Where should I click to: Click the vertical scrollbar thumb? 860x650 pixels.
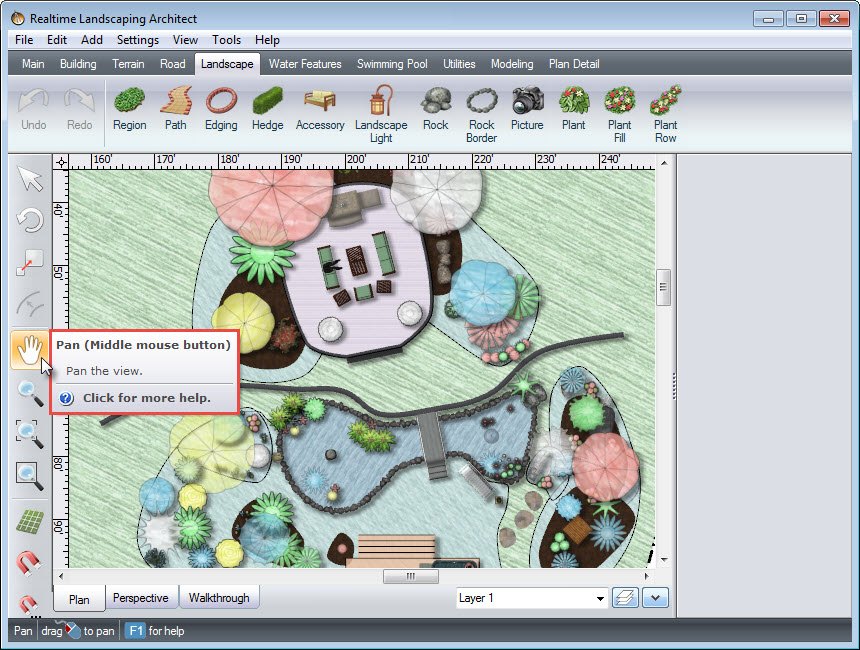click(664, 287)
